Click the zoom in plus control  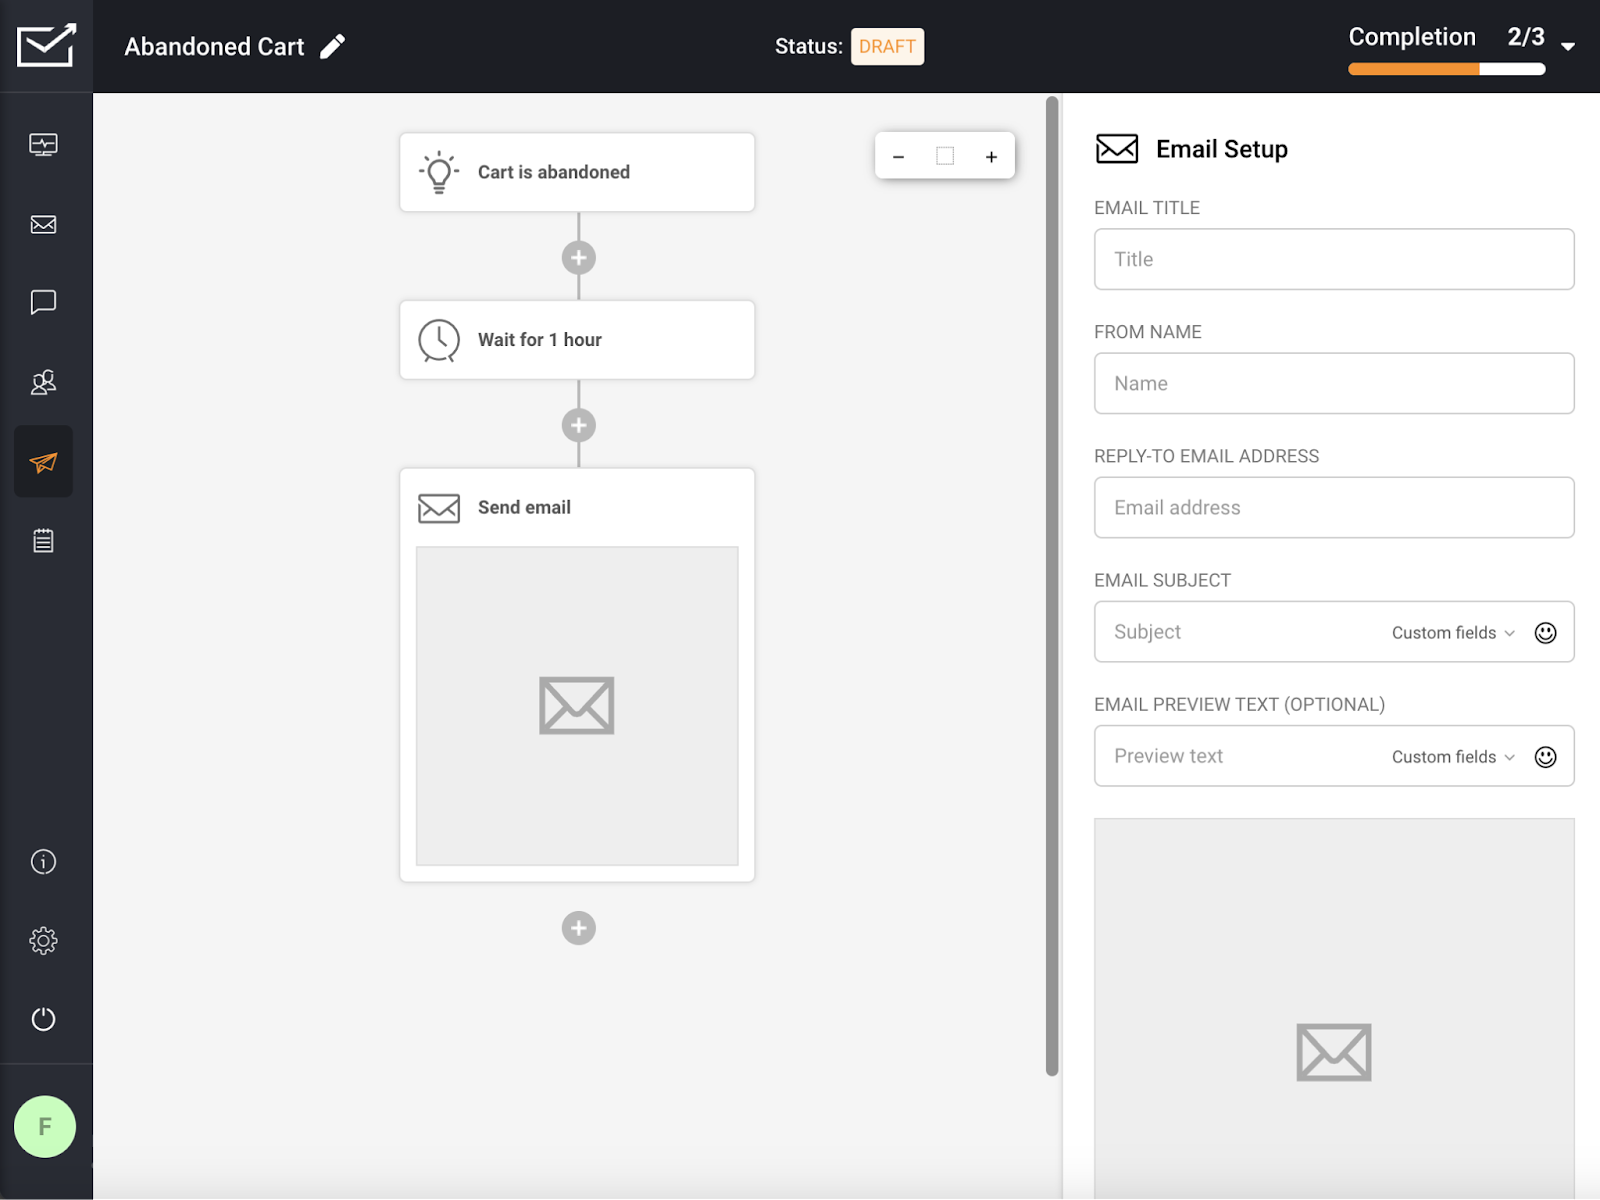click(991, 156)
